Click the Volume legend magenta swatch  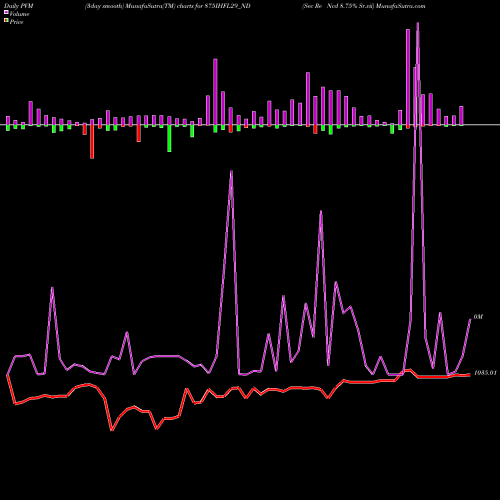[x=6, y=13]
